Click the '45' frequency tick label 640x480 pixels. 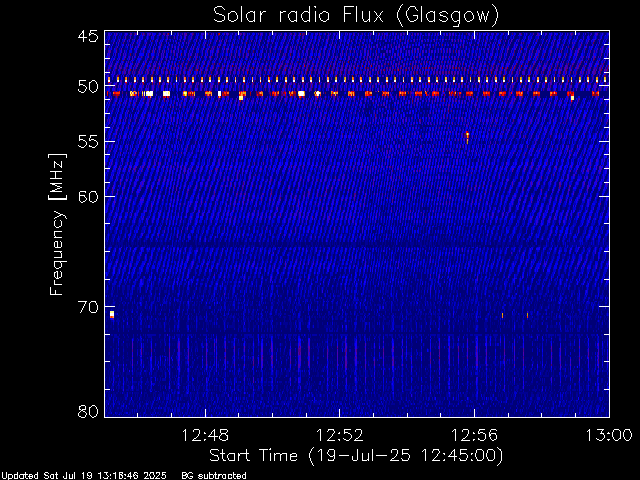(88, 36)
